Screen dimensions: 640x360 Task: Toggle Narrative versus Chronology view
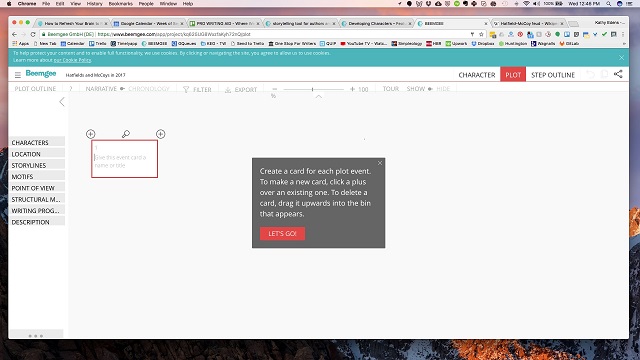(x=122, y=89)
